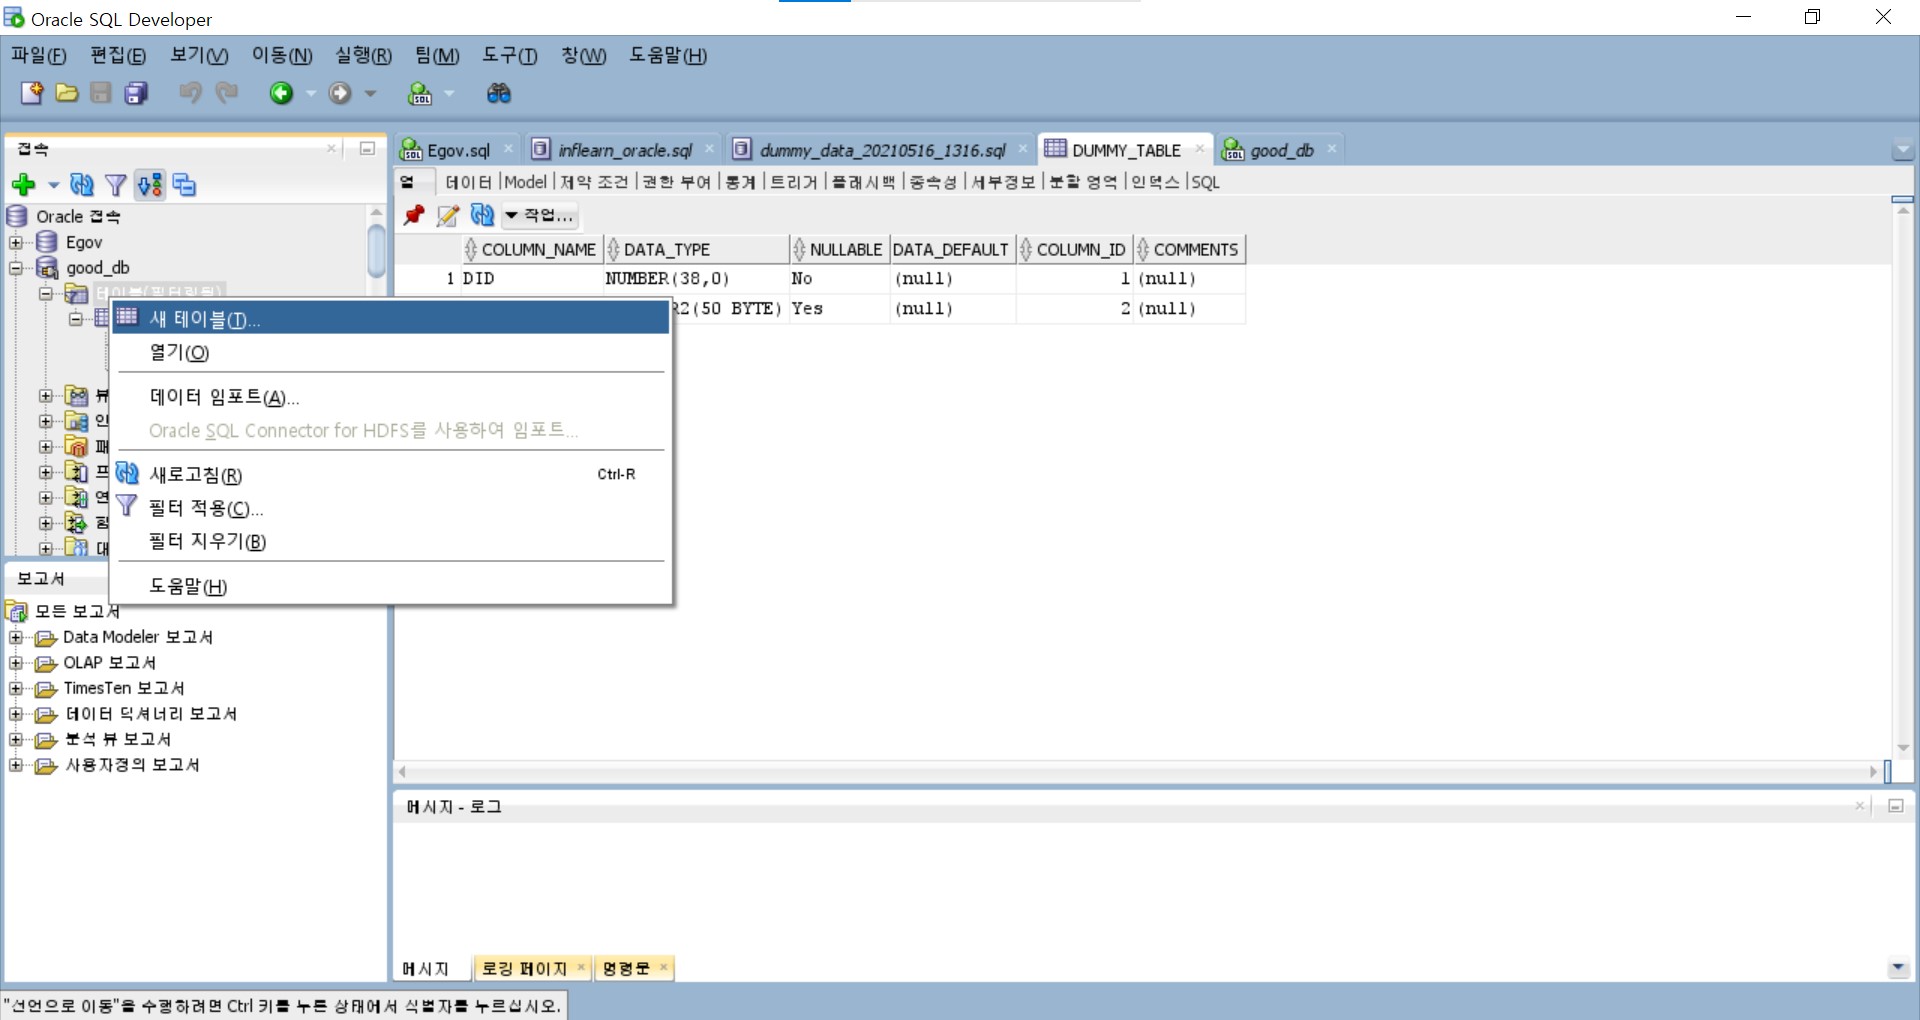Open SQL Worksheet icon in main toolbar
Screen dimensions: 1920x1020
click(420, 93)
